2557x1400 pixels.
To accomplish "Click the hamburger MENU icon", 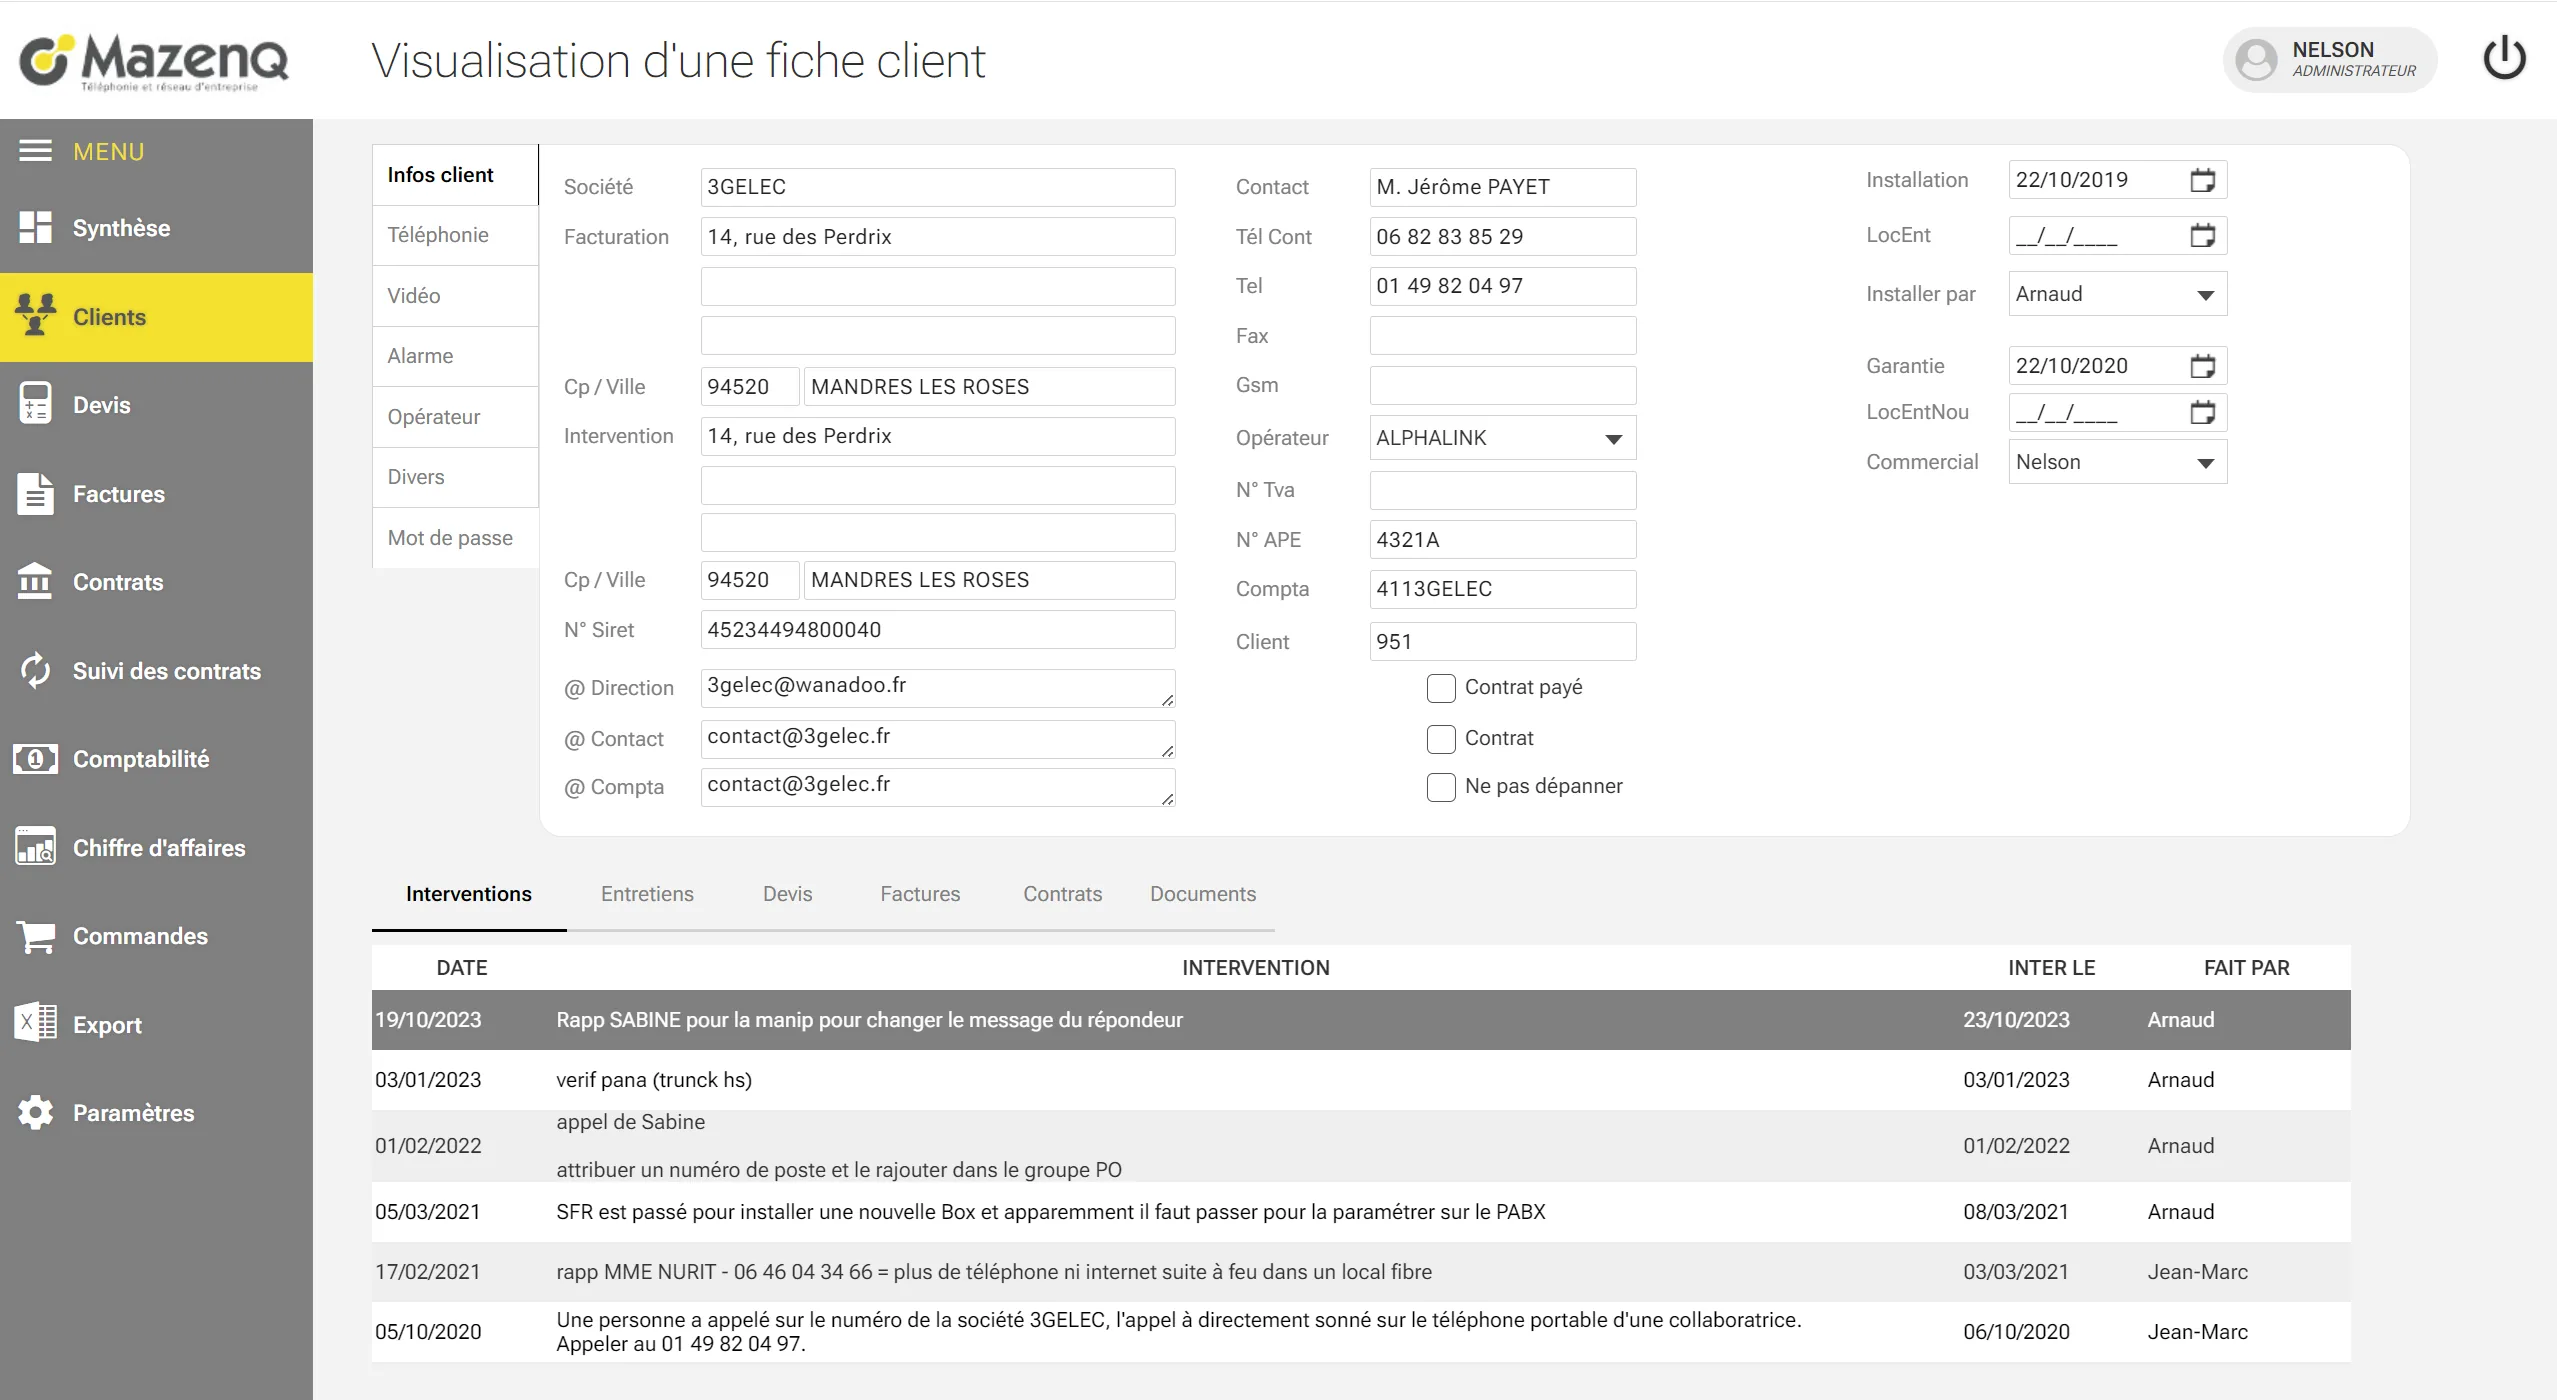I will (35, 151).
